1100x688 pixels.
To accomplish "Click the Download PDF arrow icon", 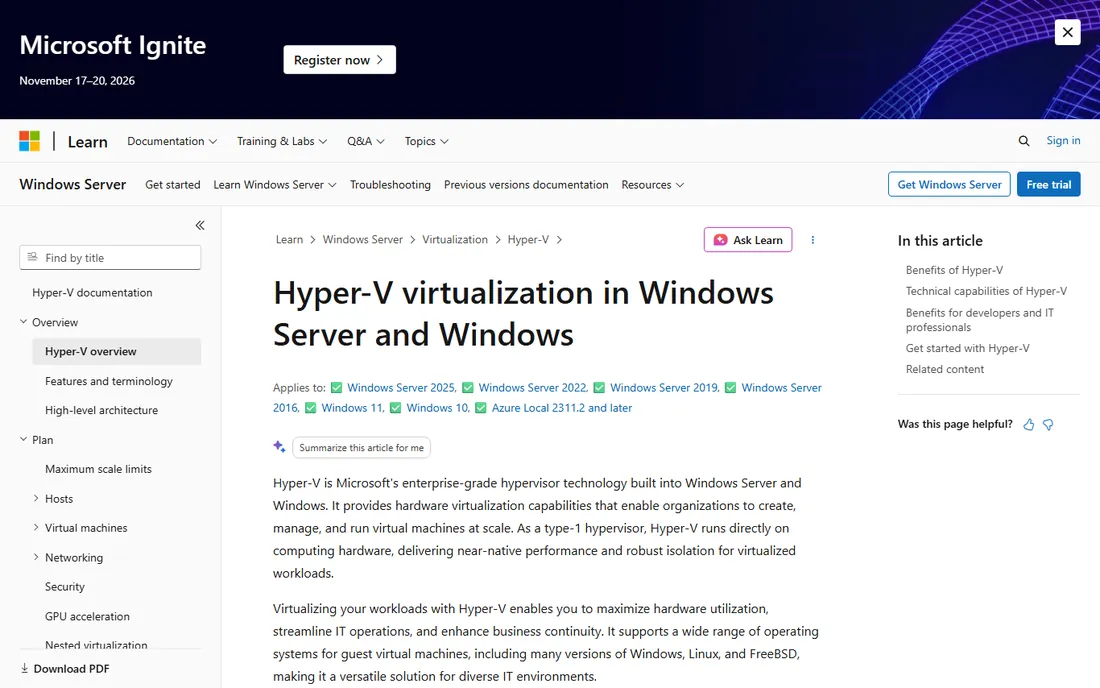I will [x=25, y=668].
